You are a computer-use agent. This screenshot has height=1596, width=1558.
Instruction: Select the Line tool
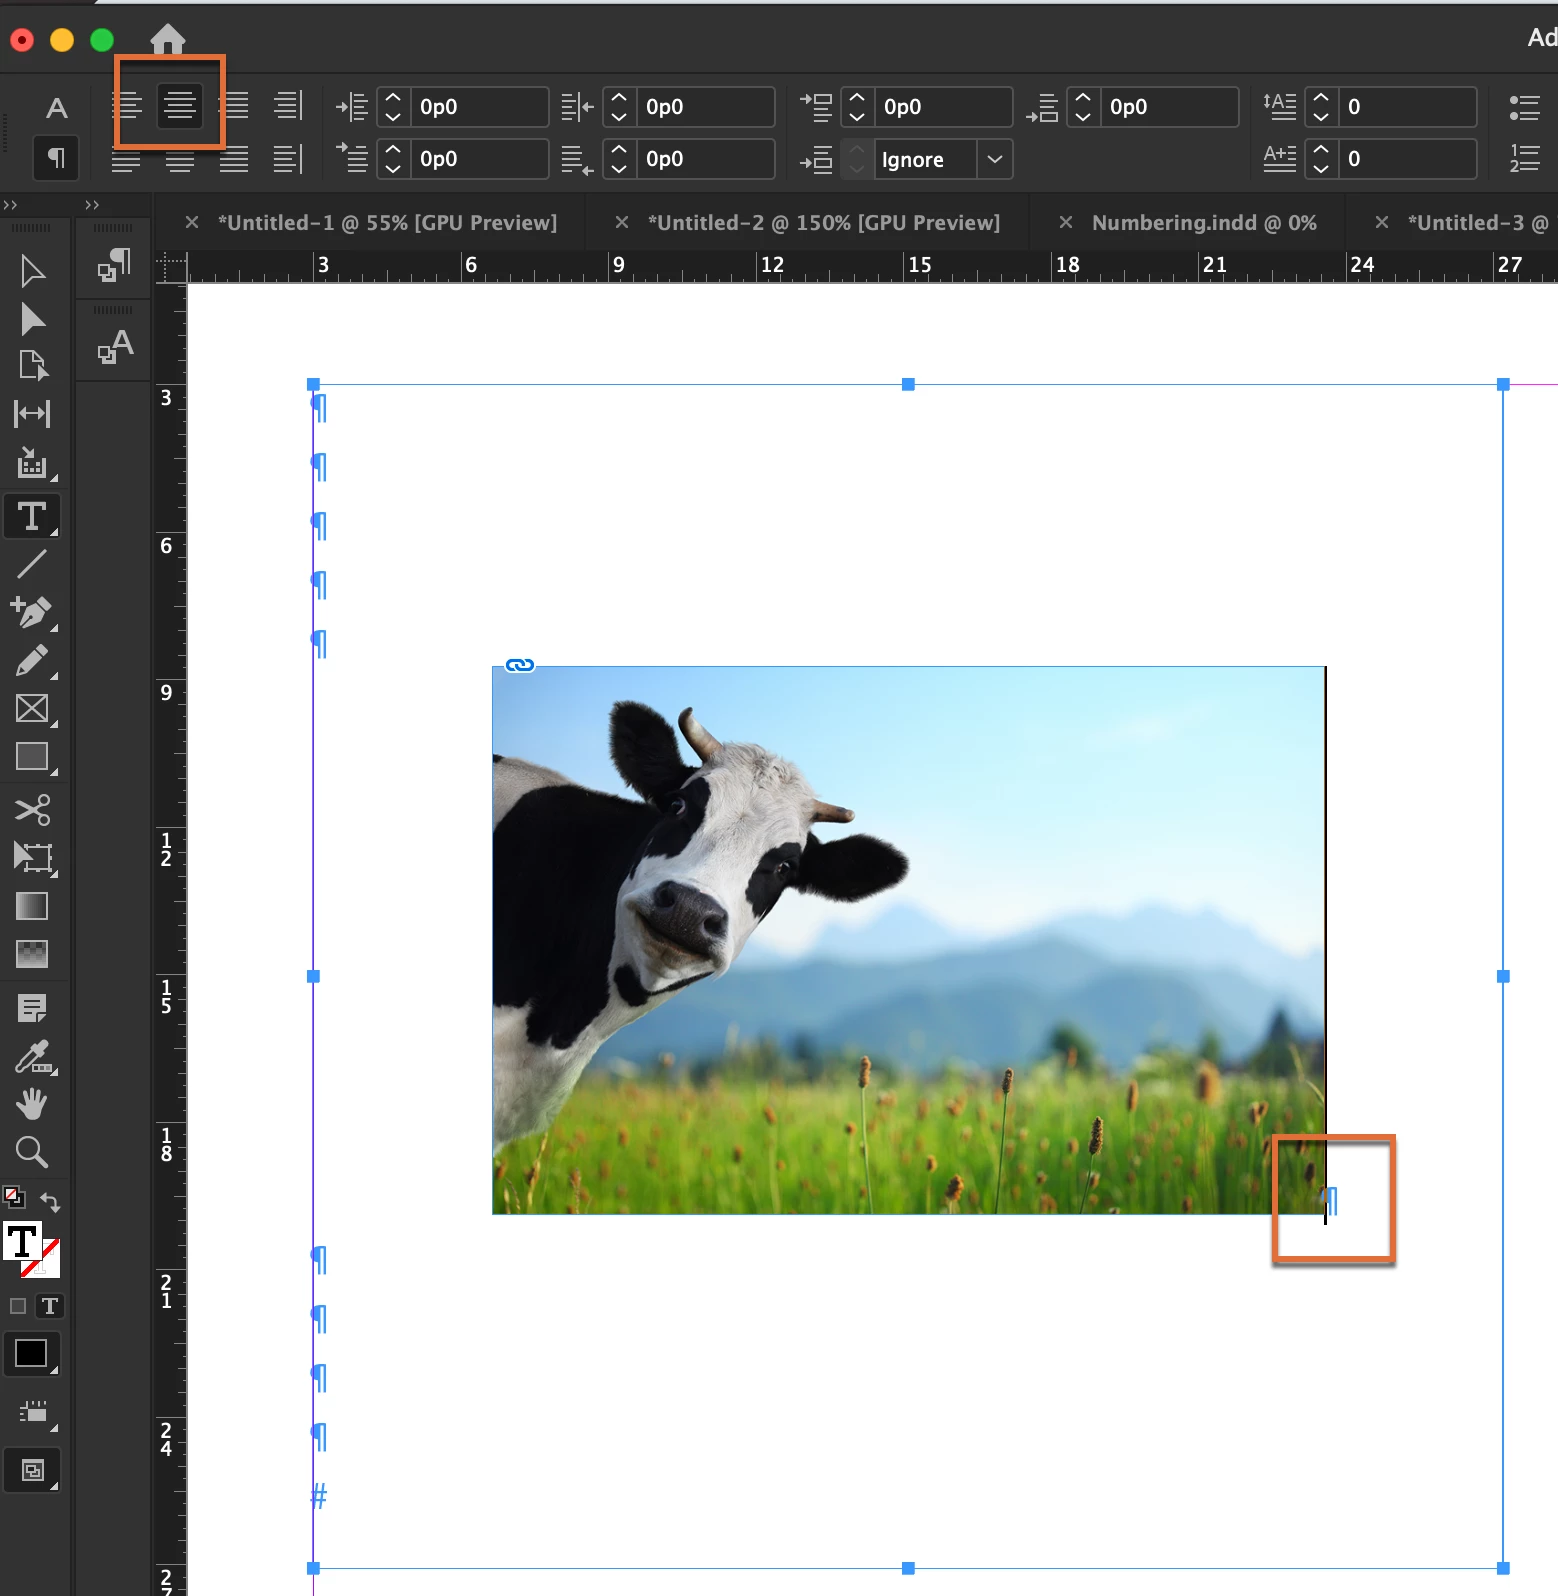tap(32, 563)
